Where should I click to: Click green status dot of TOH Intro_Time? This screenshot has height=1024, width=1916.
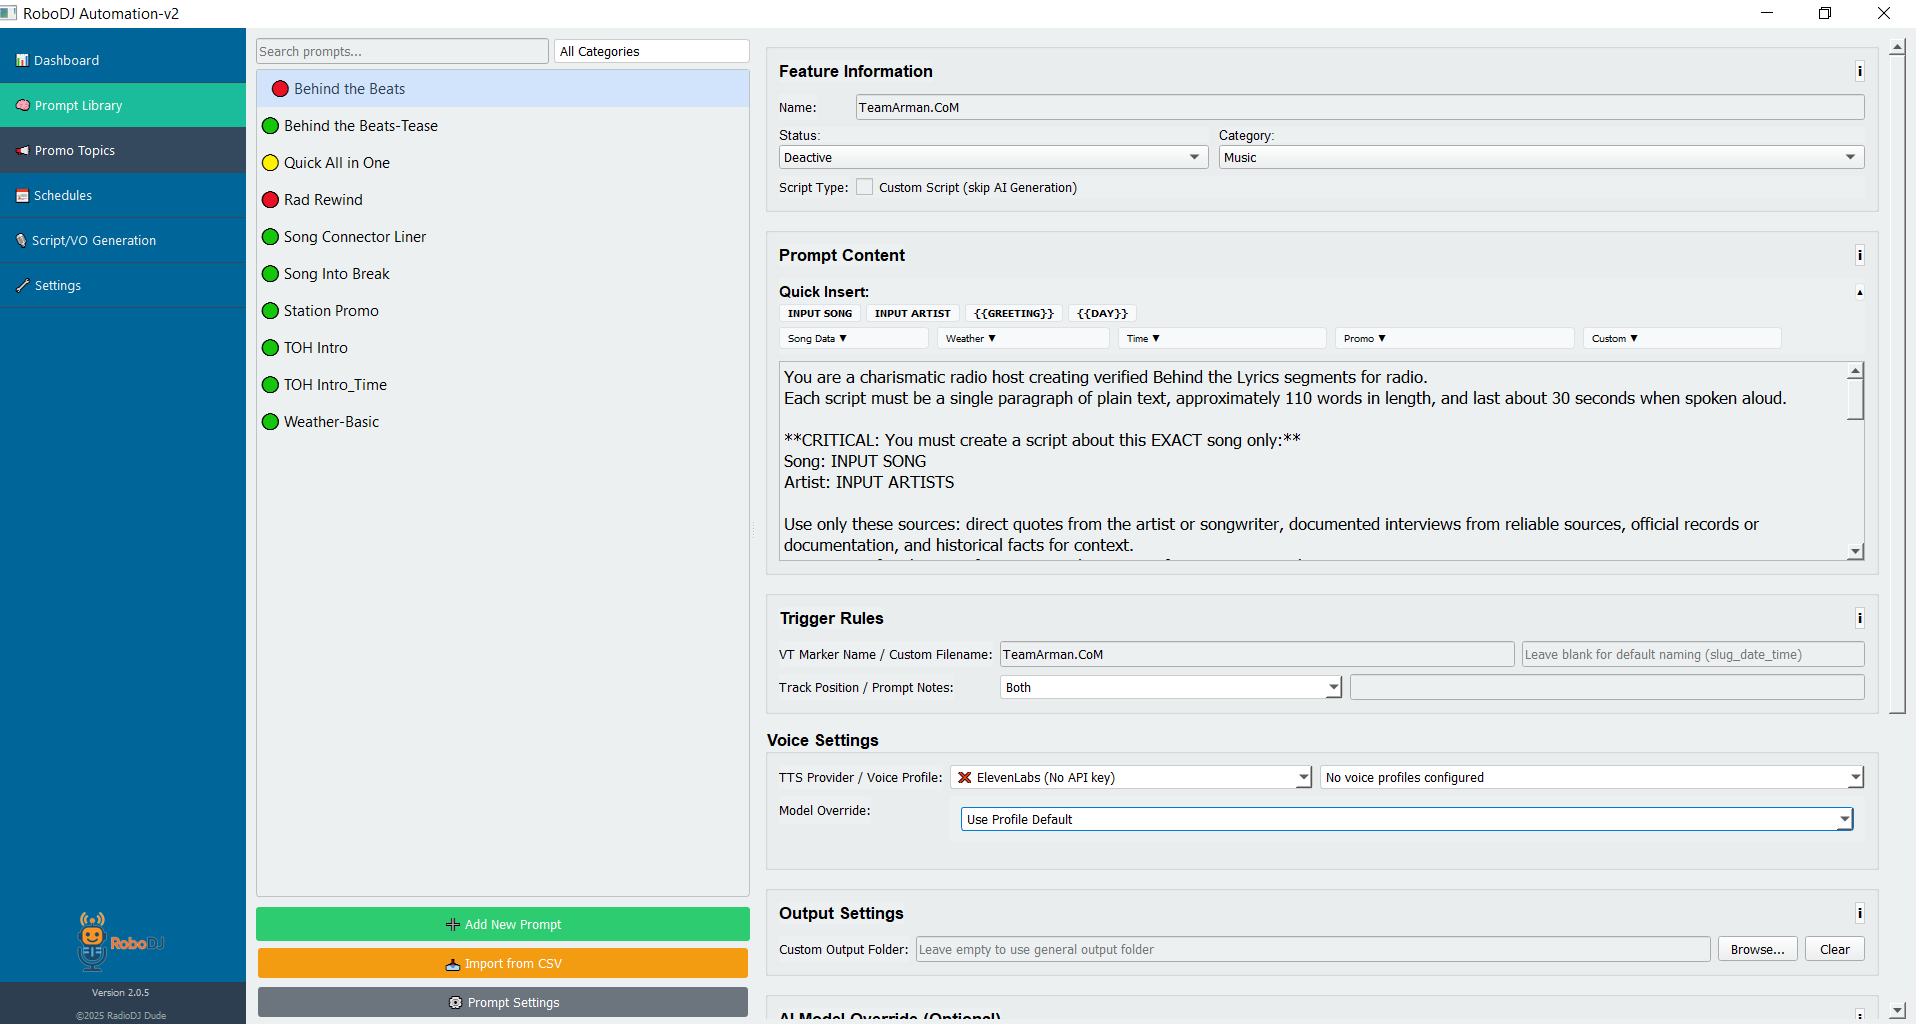pos(270,385)
